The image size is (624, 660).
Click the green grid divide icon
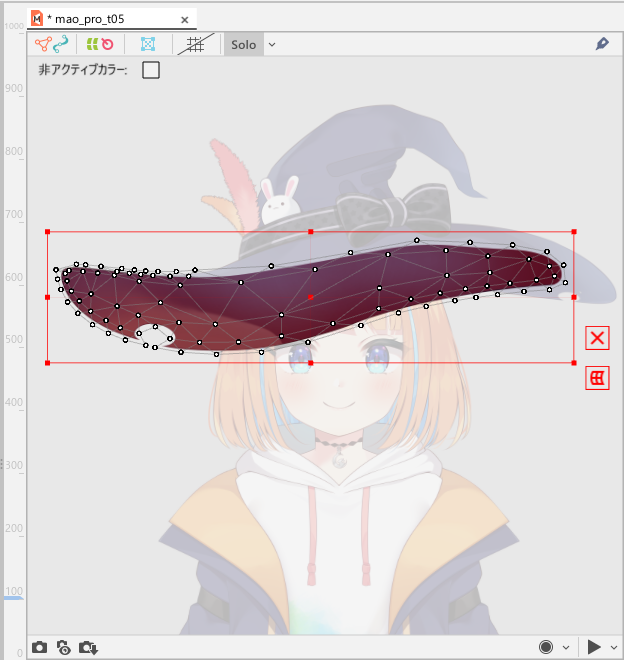(91, 44)
